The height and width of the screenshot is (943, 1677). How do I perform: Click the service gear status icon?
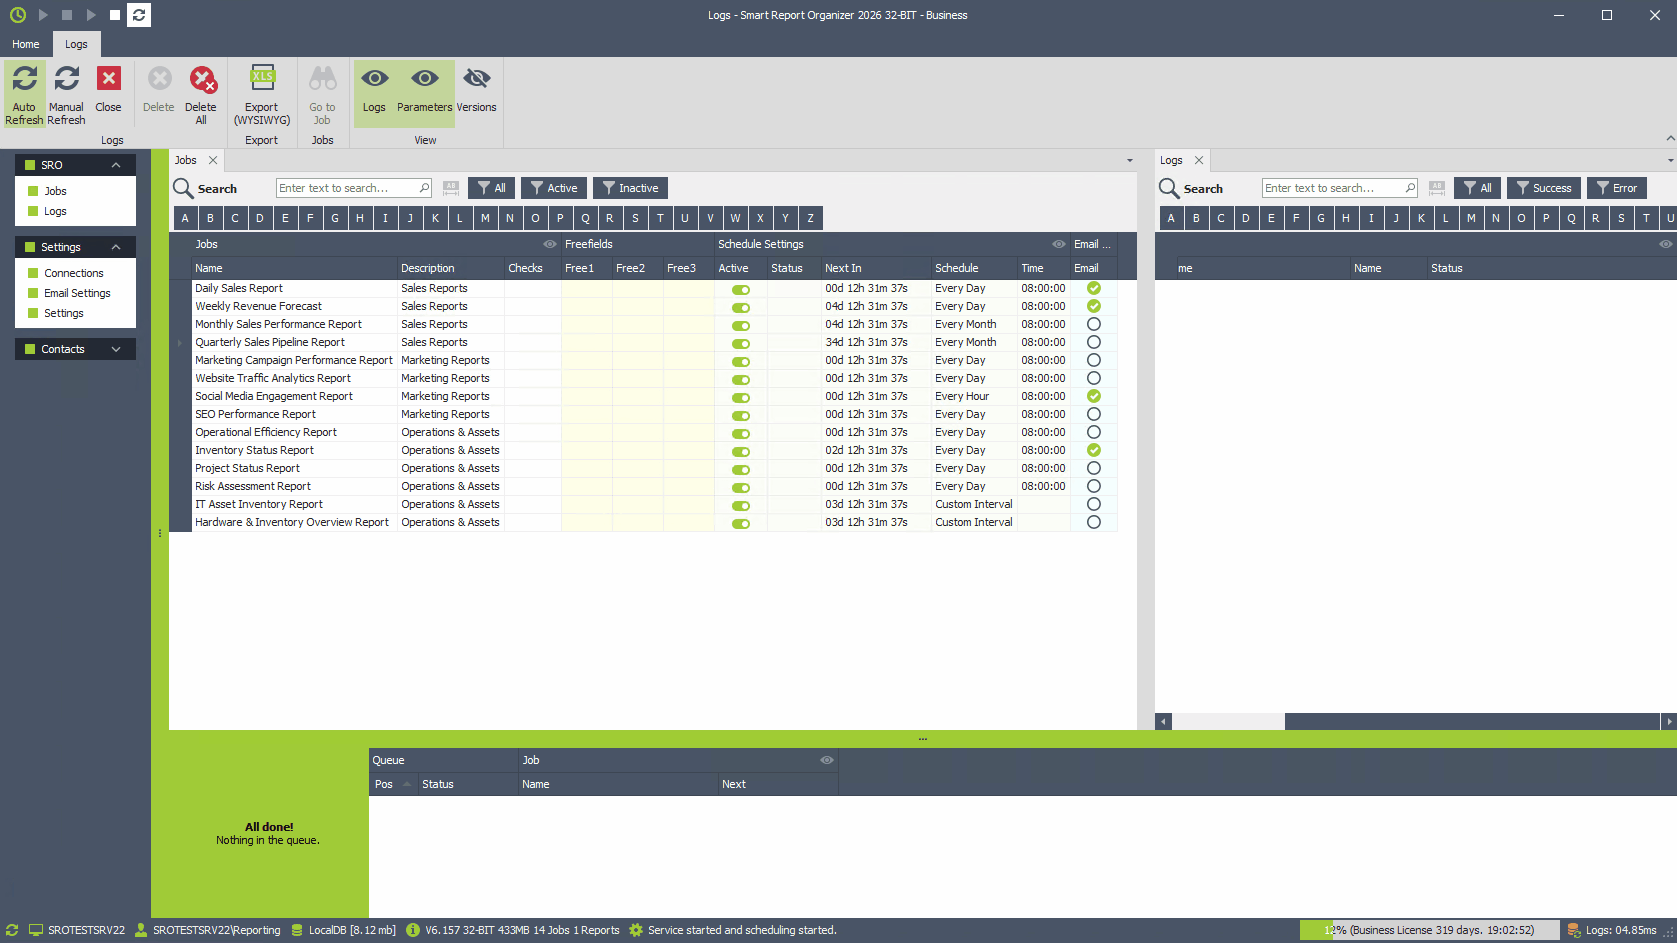pos(636,930)
